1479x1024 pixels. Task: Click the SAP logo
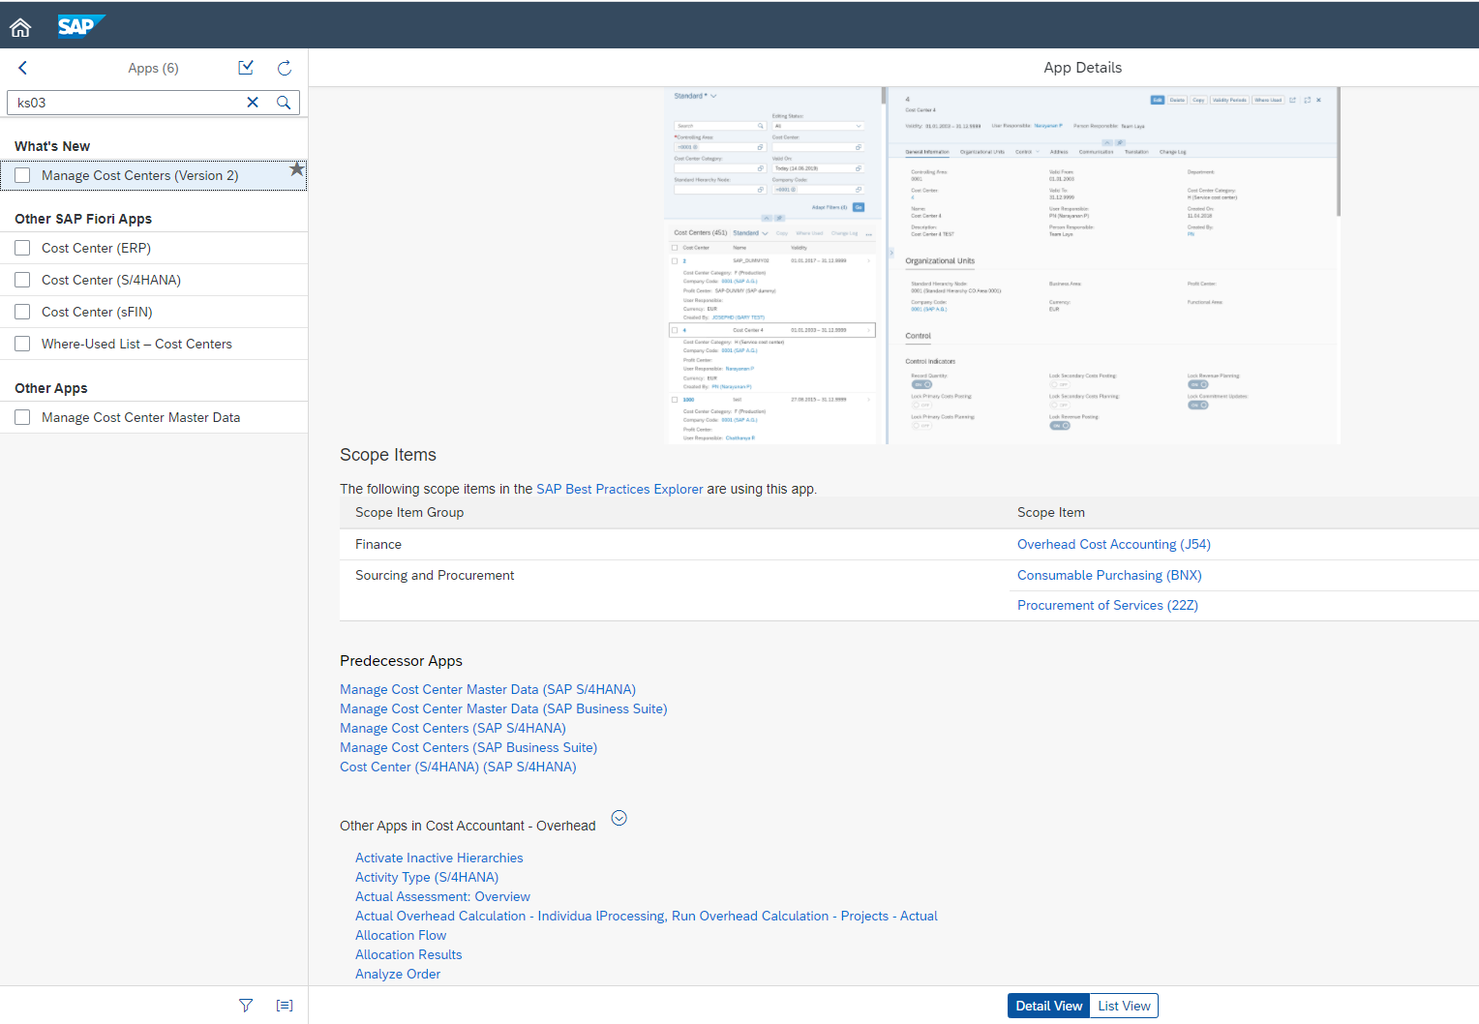(x=80, y=26)
